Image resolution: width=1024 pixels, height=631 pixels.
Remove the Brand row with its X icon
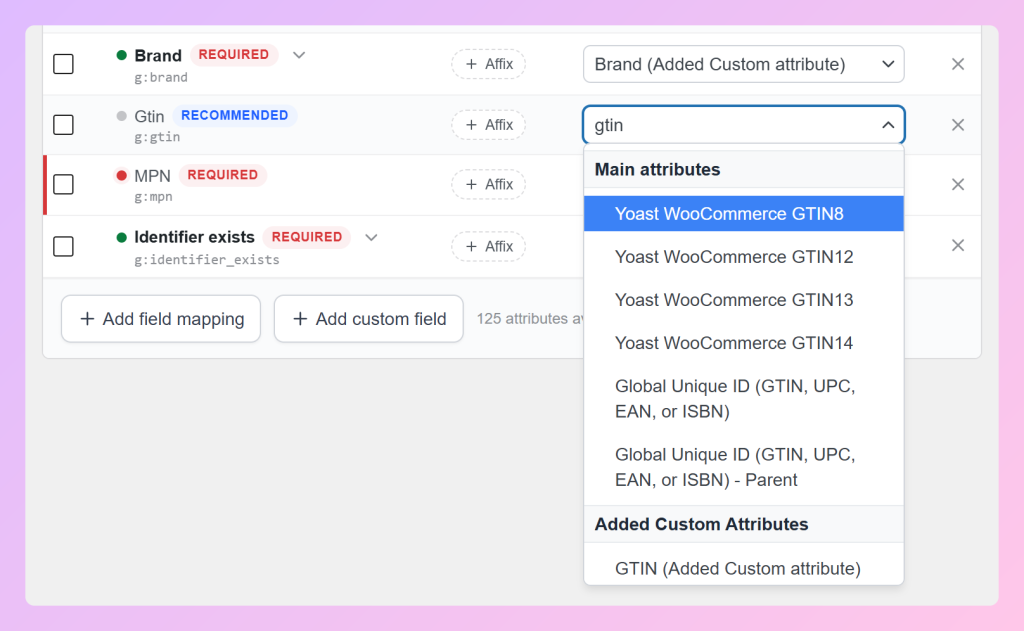tap(957, 64)
